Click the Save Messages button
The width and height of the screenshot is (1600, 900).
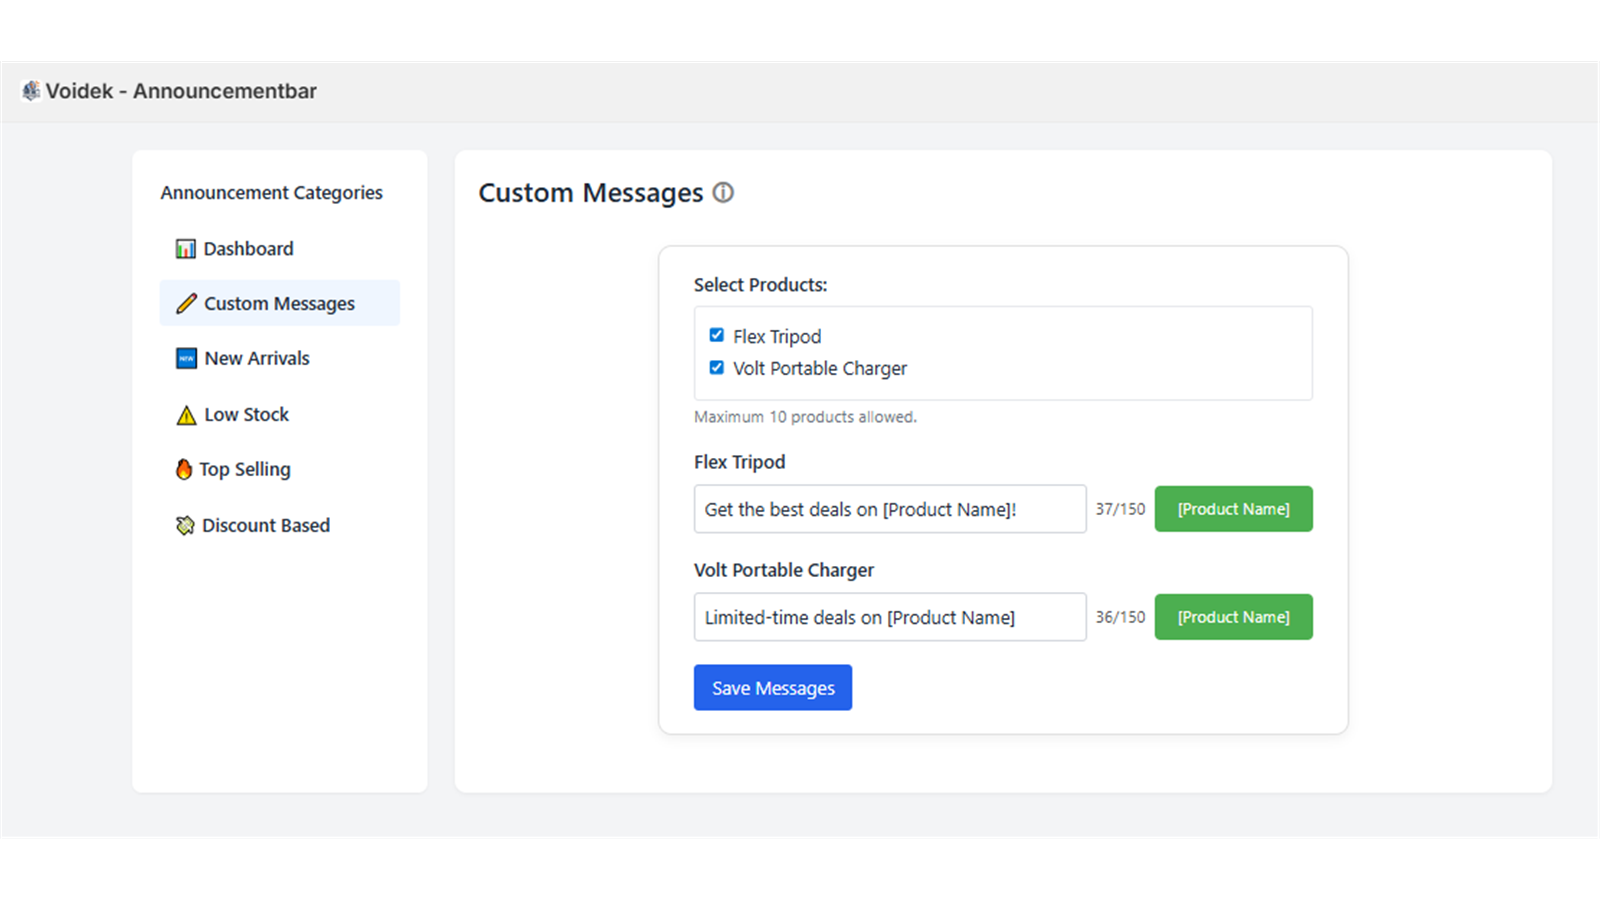tap(772, 687)
